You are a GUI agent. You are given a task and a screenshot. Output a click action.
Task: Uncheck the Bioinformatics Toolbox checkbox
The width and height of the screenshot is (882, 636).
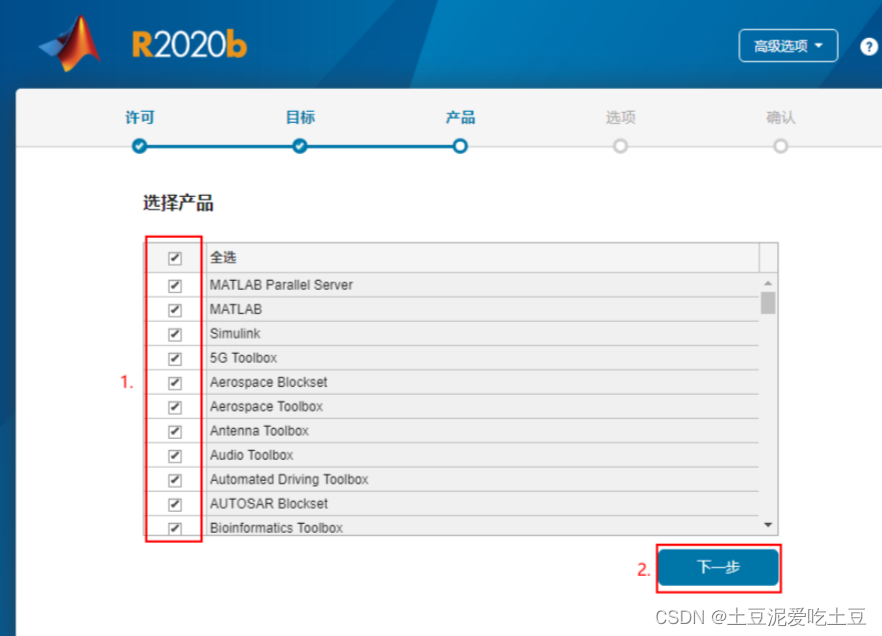(x=175, y=528)
